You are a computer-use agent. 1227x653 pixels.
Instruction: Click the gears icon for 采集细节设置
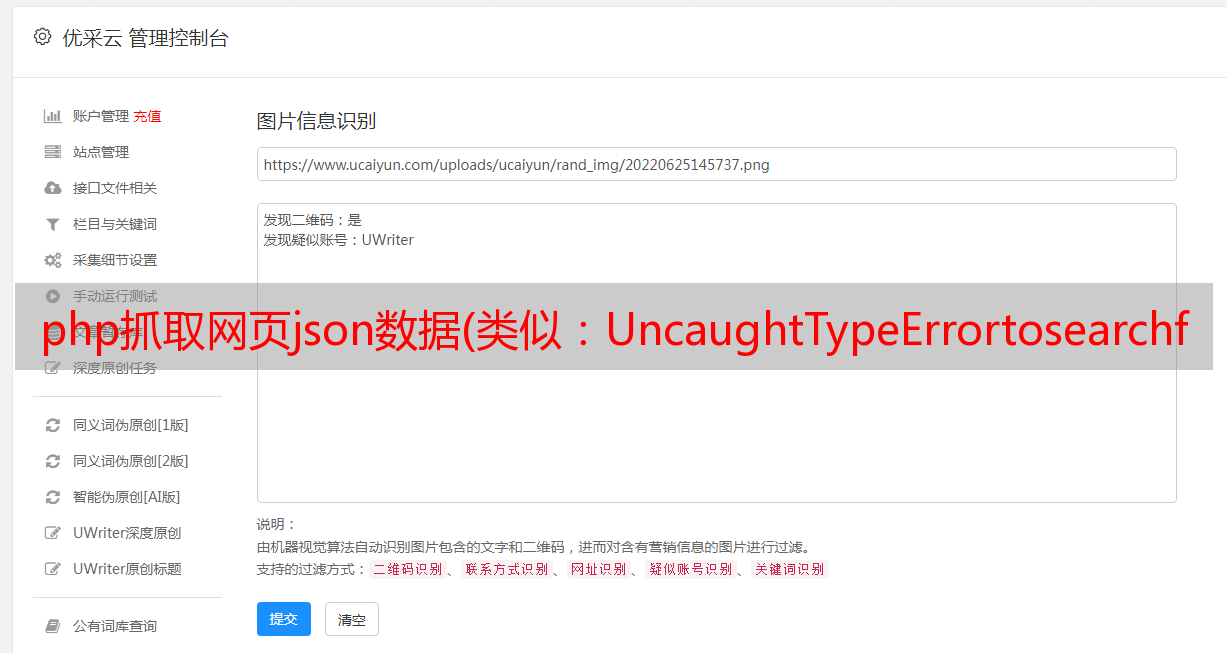pos(53,260)
